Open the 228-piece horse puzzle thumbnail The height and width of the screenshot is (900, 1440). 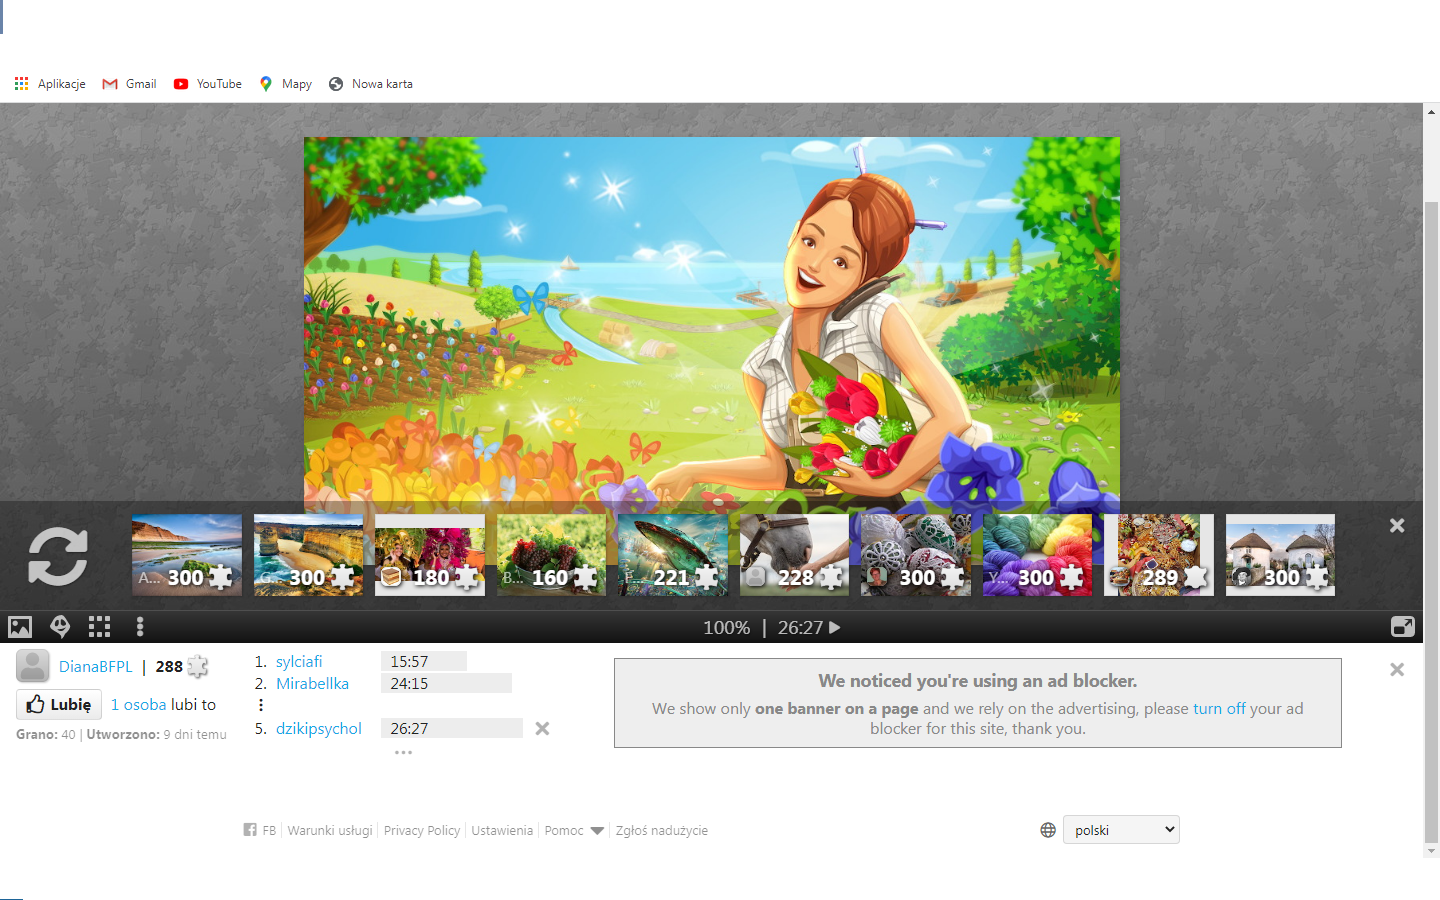coord(794,555)
